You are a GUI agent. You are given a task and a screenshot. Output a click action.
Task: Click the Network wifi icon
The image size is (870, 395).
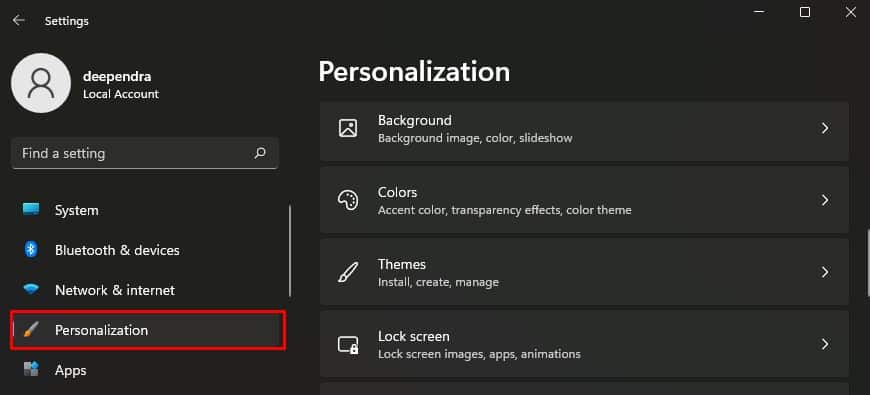31,290
